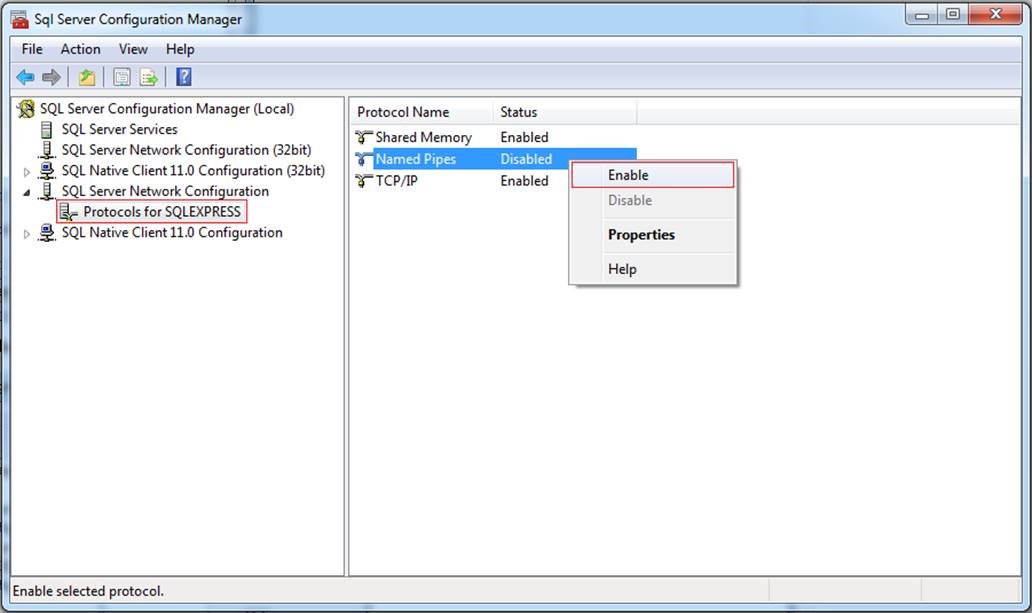This screenshot has height=613, width=1032.
Task: Click the Named Pipes protocol icon
Action: [364, 159]
